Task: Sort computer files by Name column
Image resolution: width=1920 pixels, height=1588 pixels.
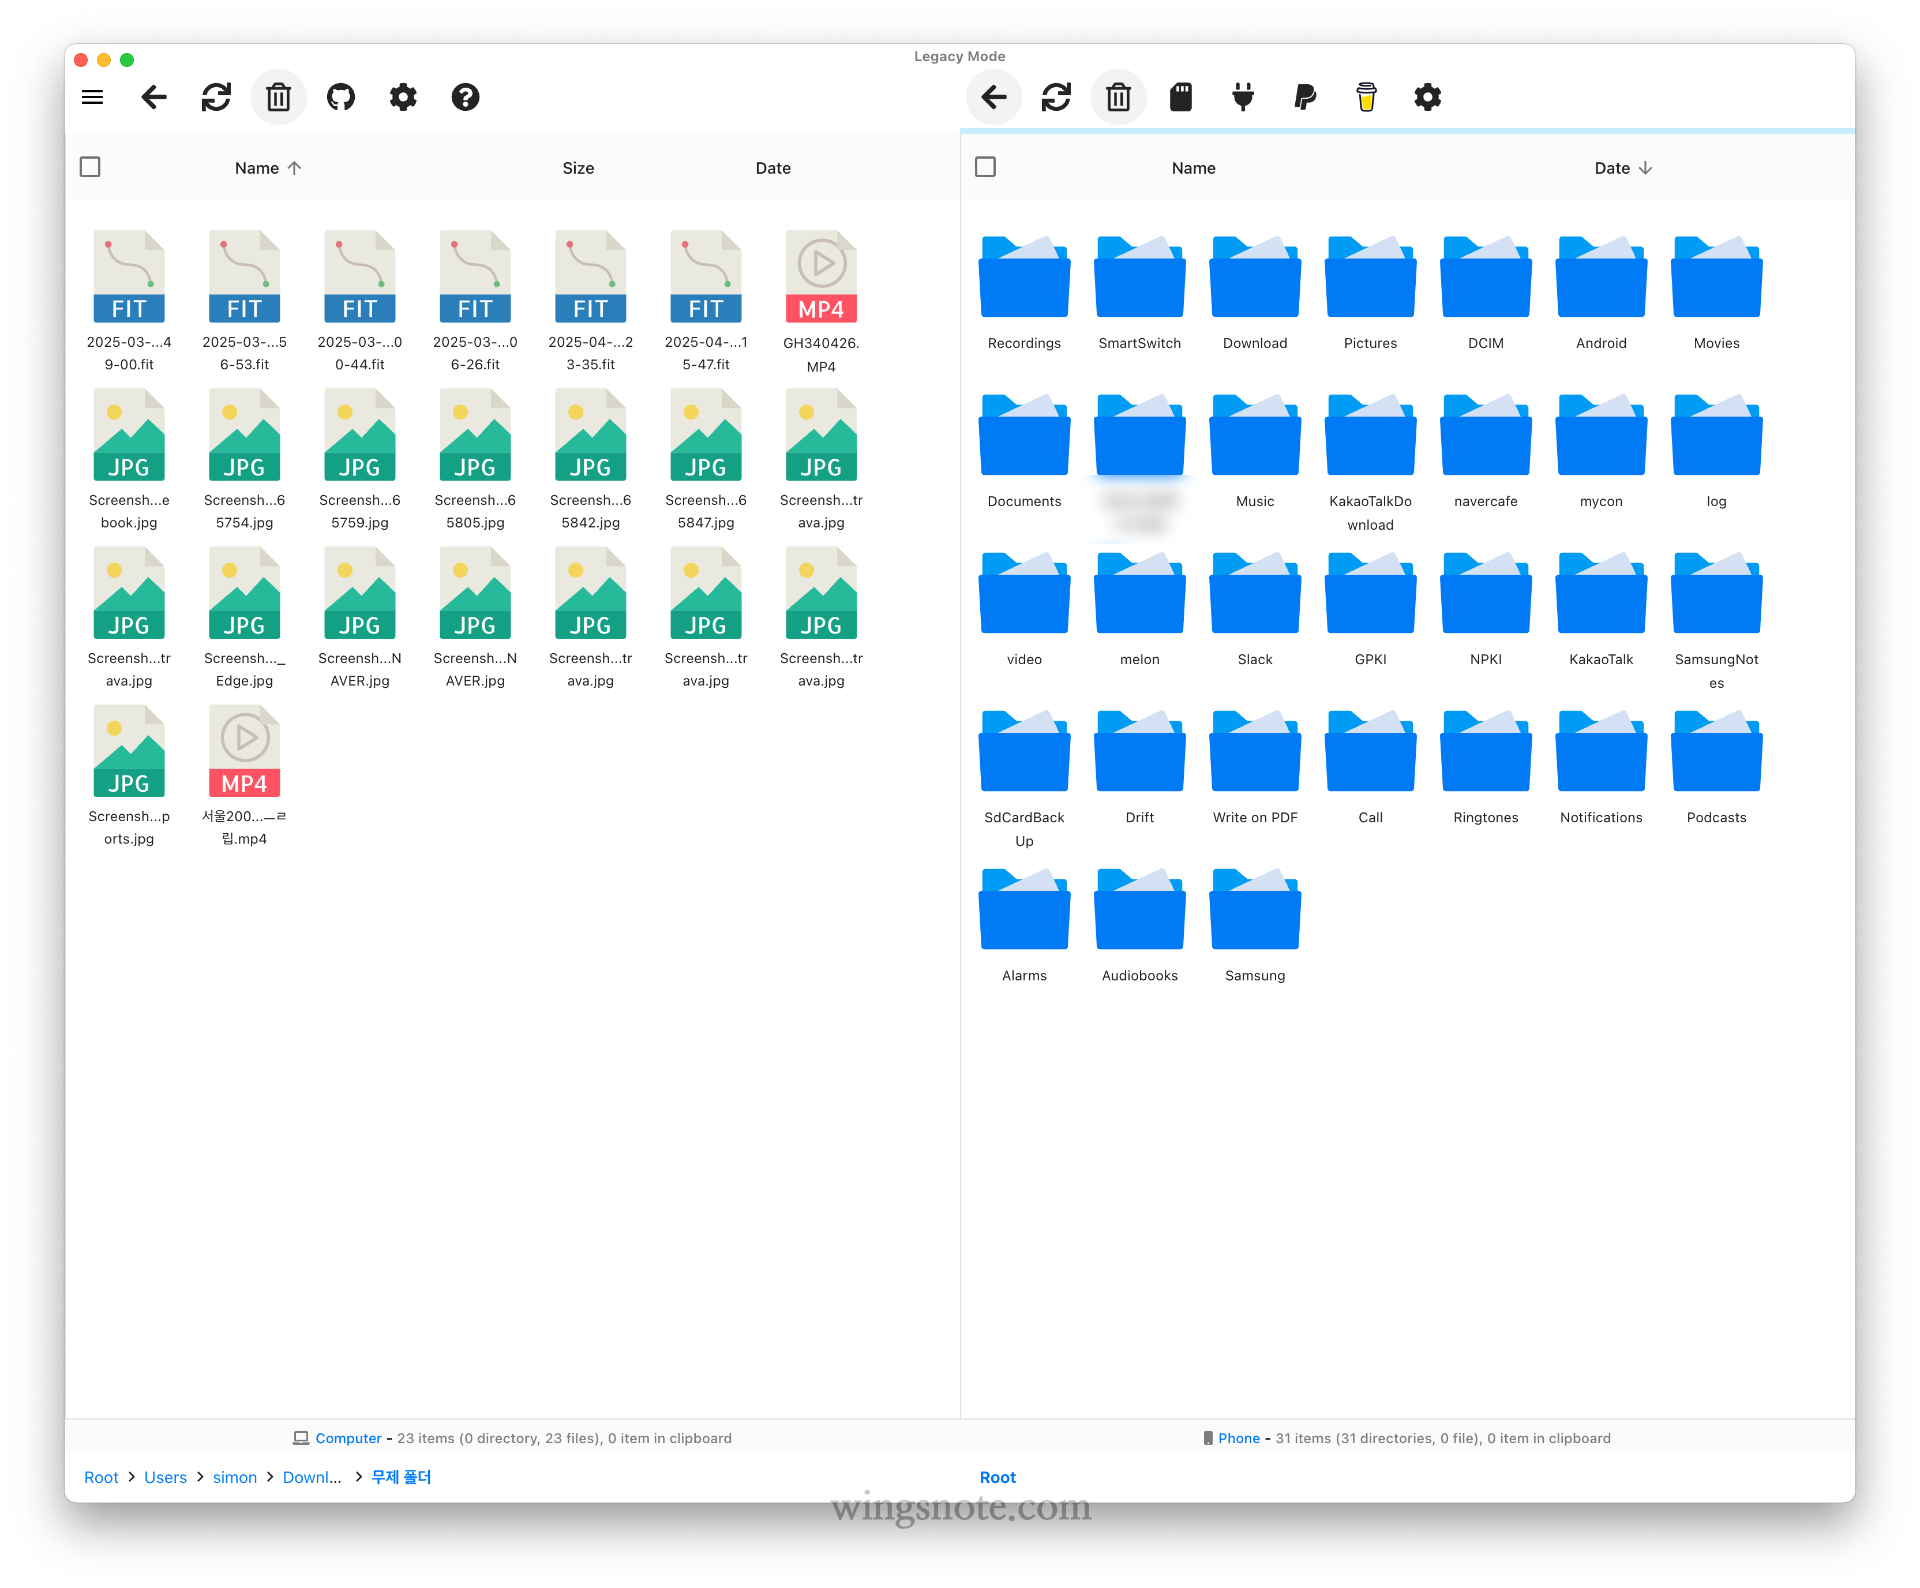Action: tap(257, 168)
